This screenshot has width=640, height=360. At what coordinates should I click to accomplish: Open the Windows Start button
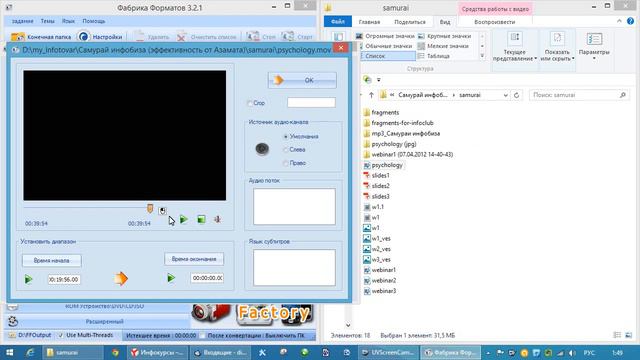point(9,352)
